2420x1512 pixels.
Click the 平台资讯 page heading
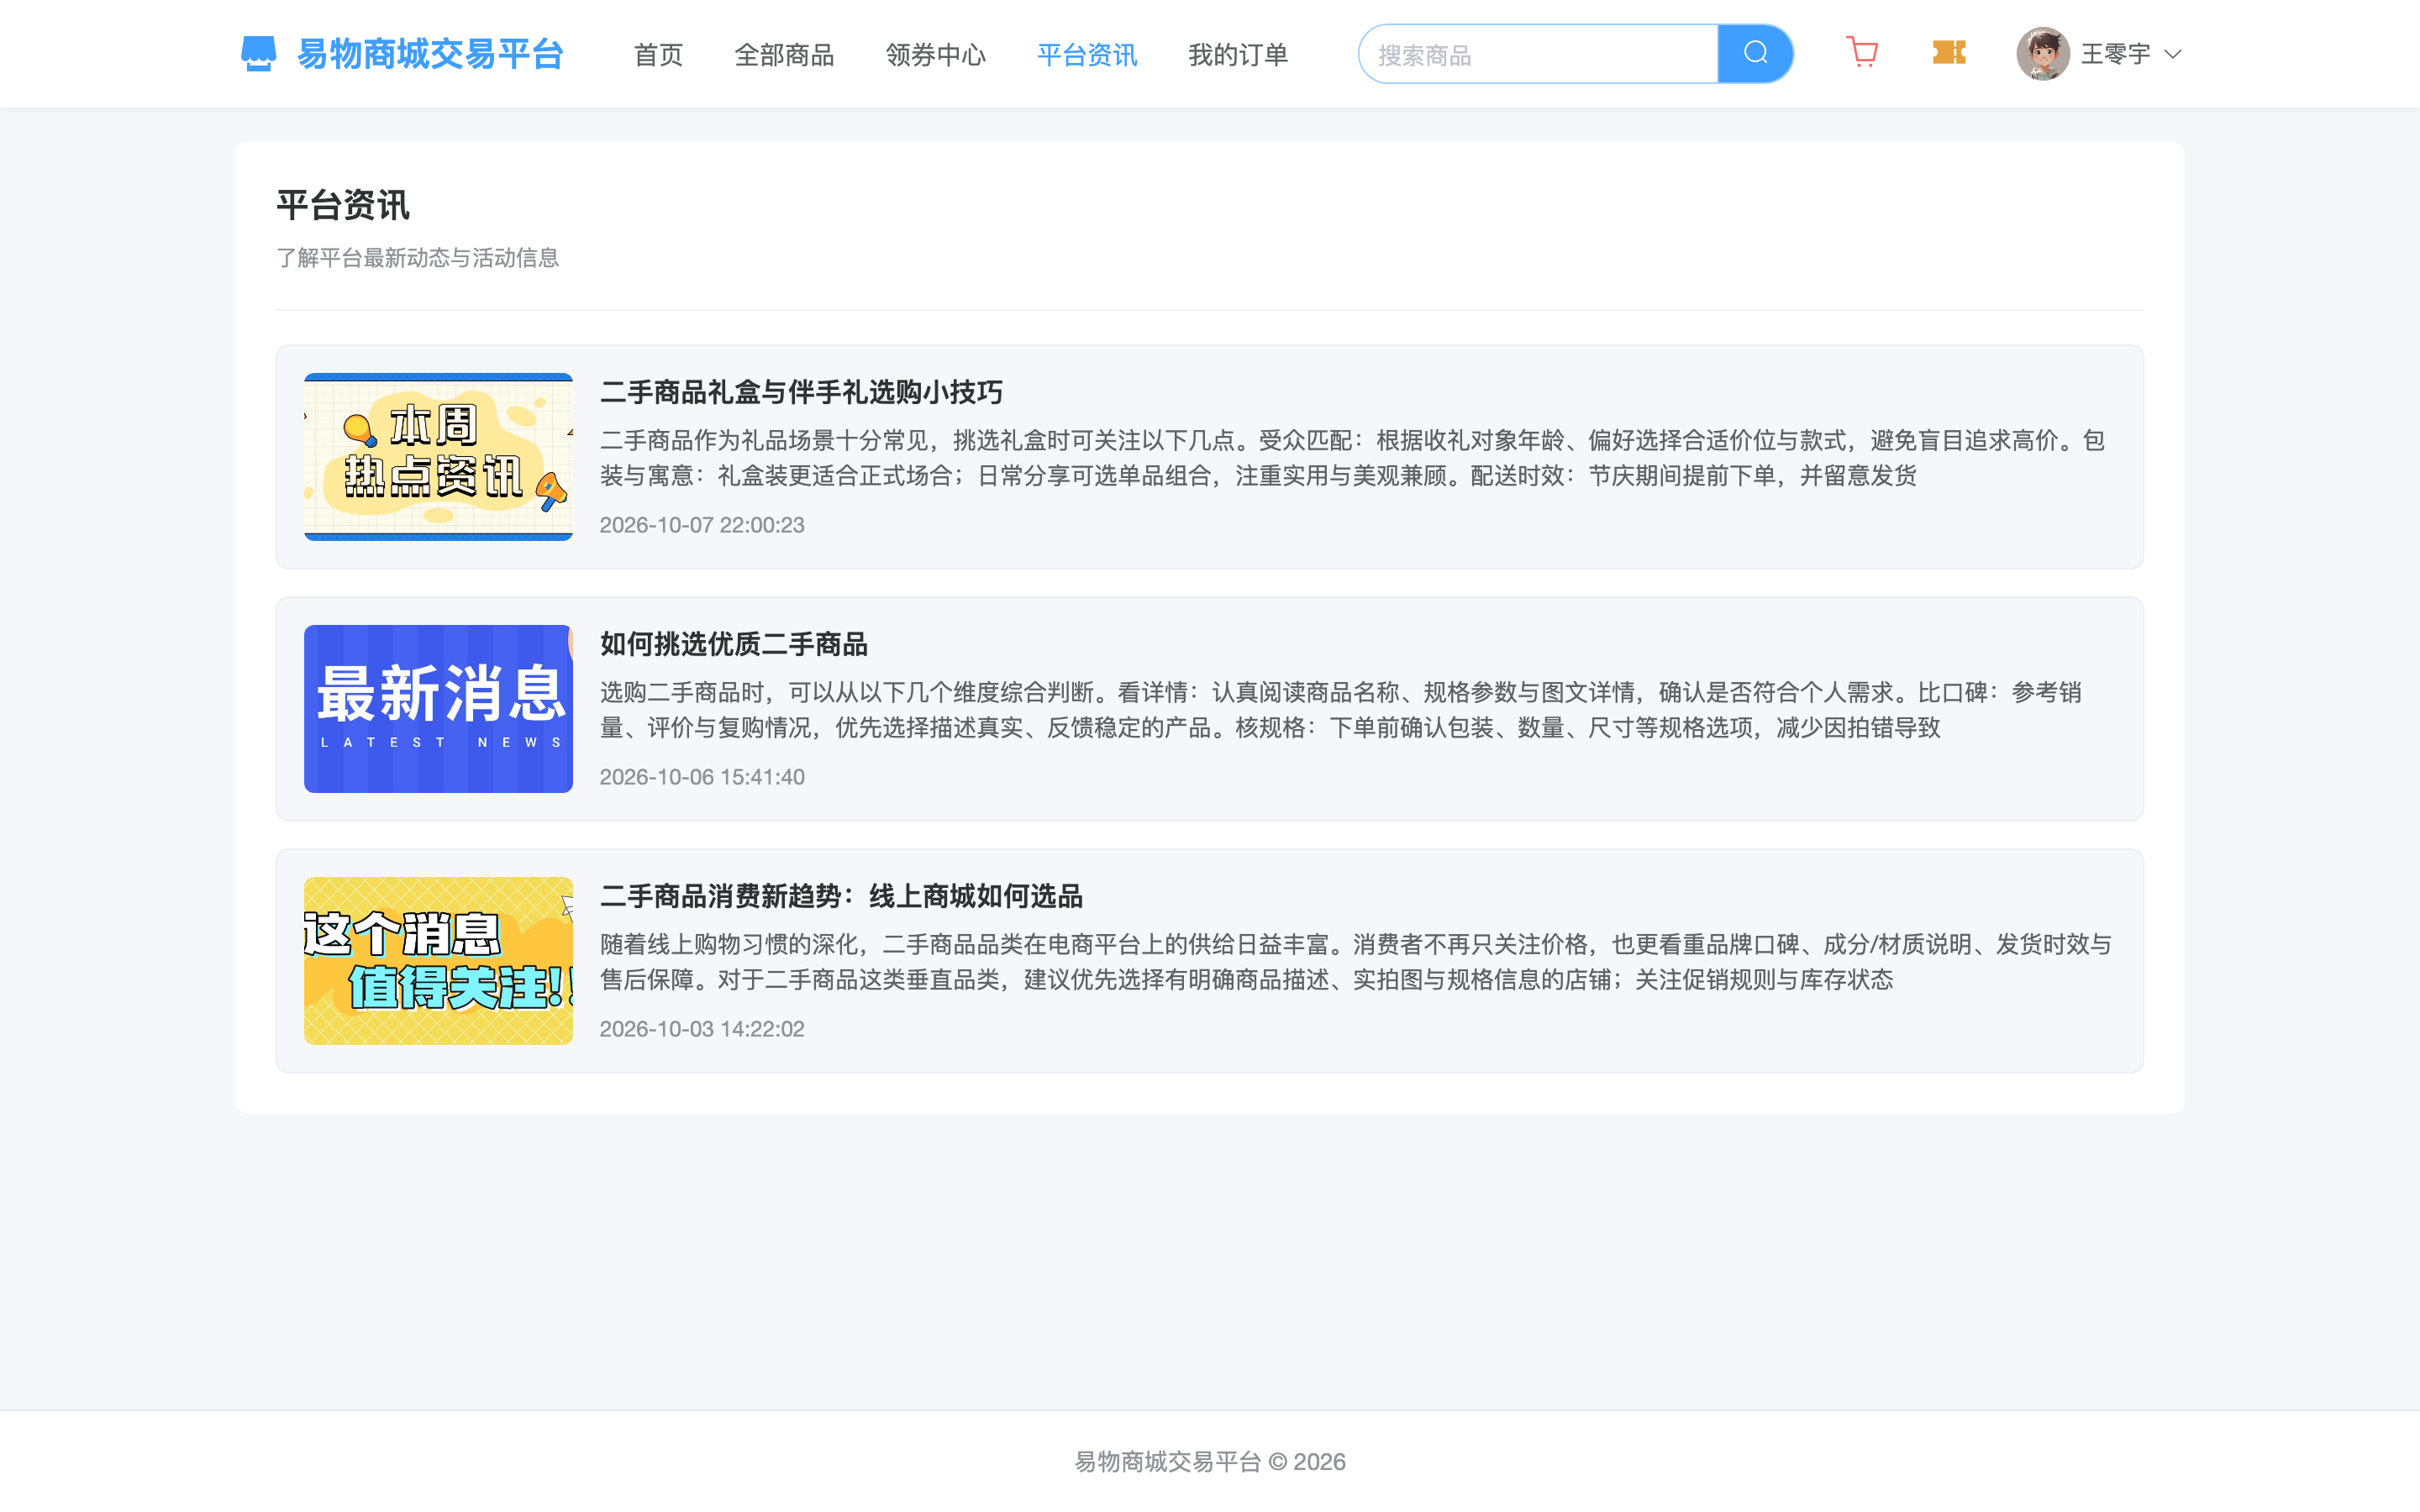click(x=343, y=205)
